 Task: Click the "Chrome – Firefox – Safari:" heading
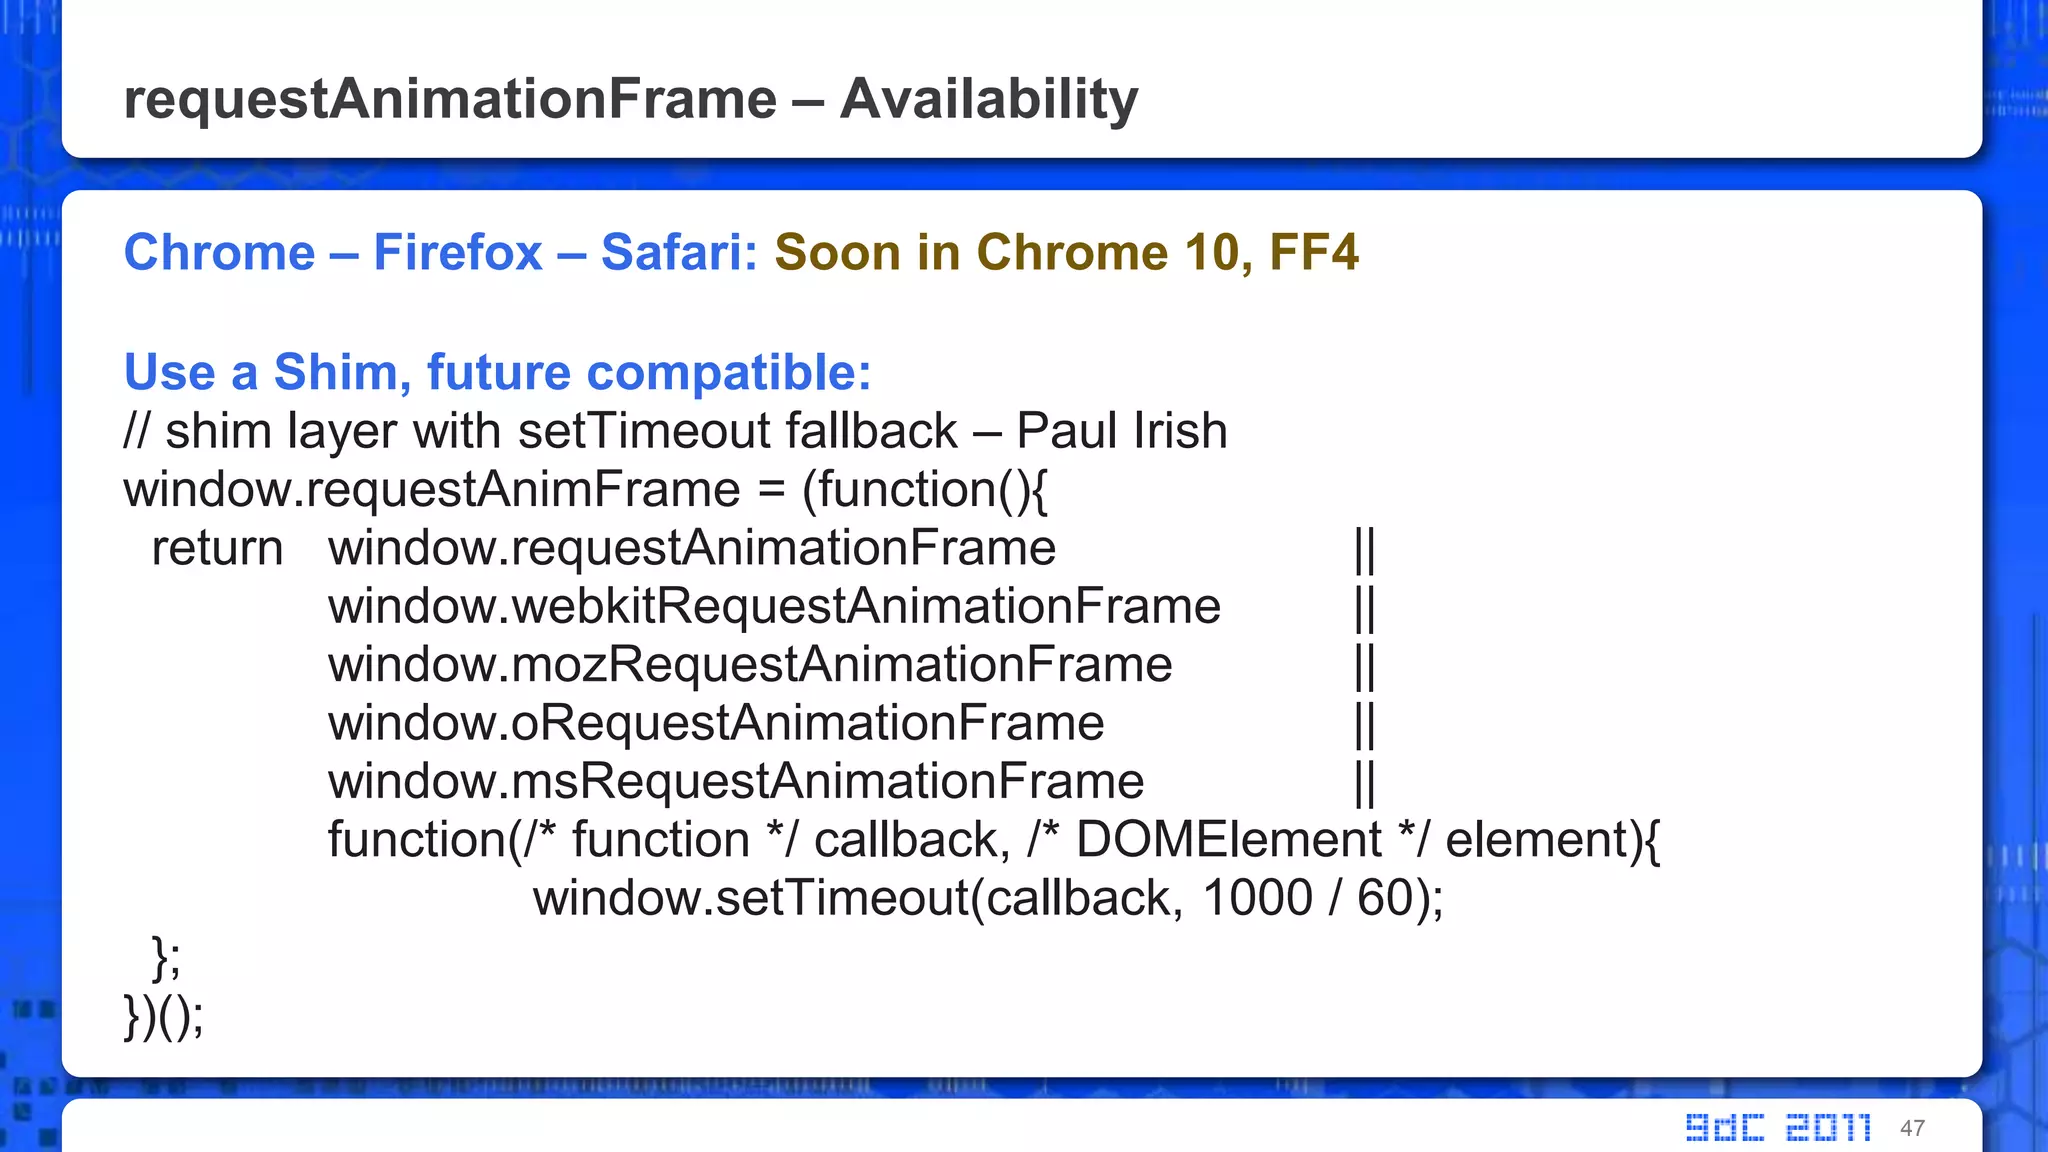pyautogui.click(x=441, y=252)
